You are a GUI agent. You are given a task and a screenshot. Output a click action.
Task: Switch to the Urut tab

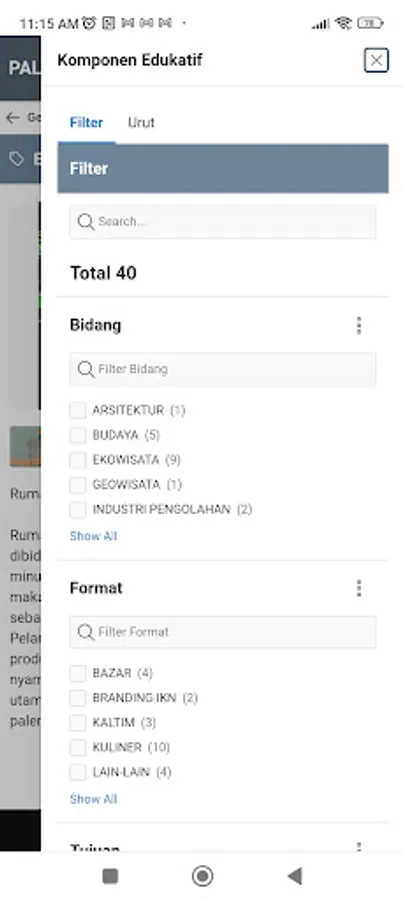[141, 122]
